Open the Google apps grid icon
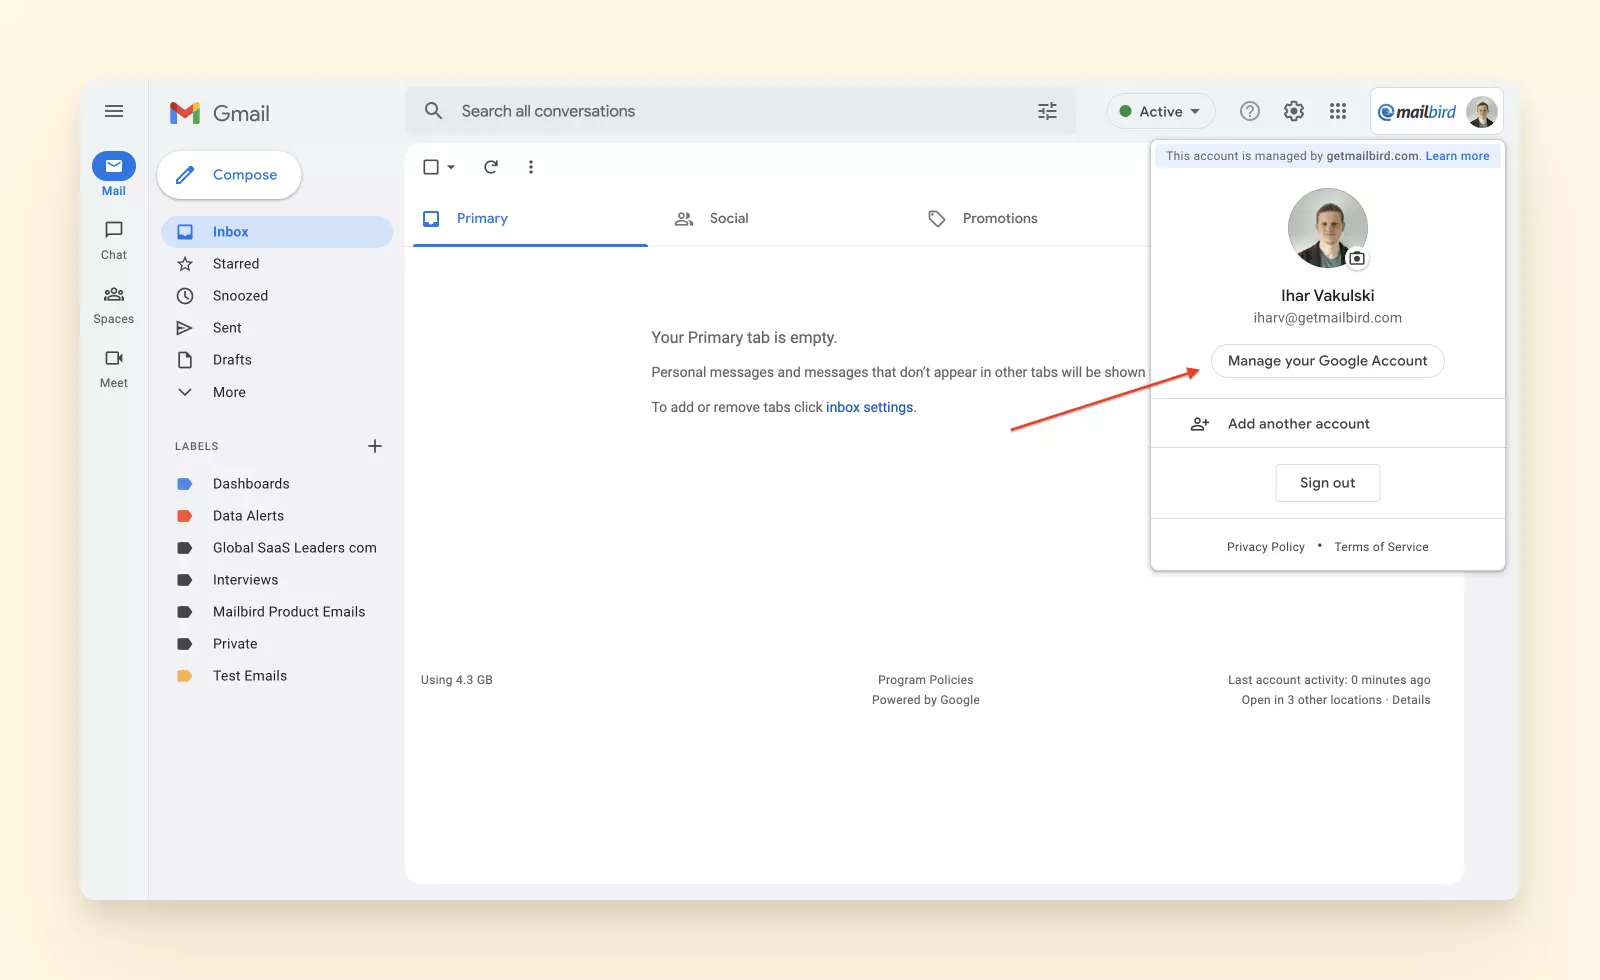The width and height of the screenshot is (1600, 980). (1338, 111)
